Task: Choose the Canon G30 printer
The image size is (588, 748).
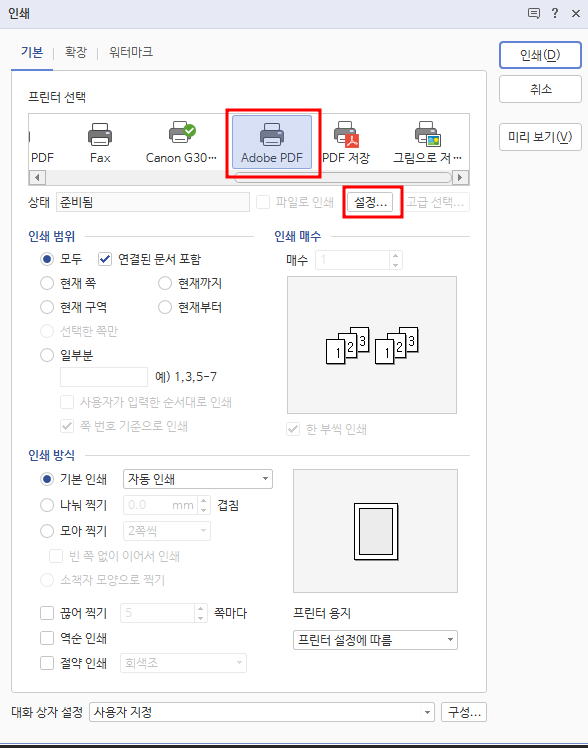Action: (x=181, y=142)
